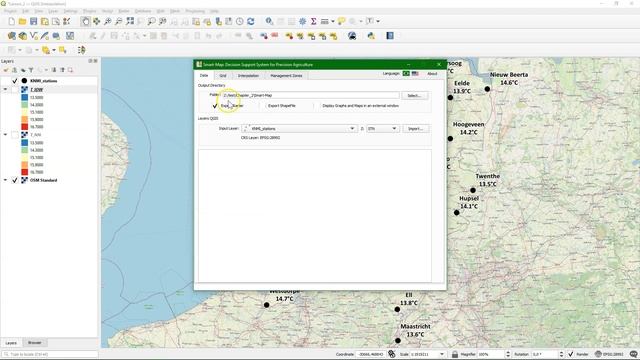This screenshot has height=360, width=640.
Task: Click into the output Folder path field
Action: coord(310,95)
